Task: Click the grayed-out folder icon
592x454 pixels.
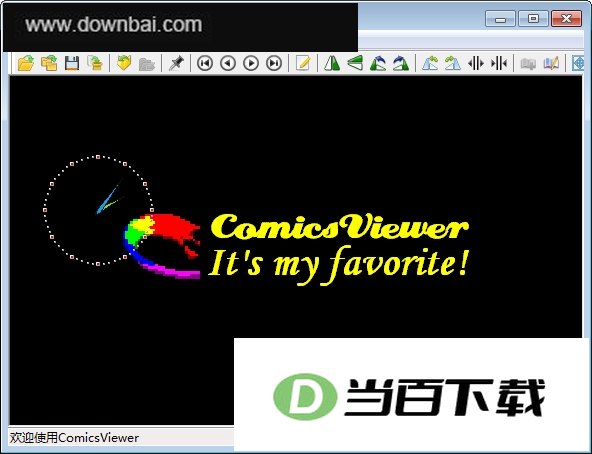Action: [x=147, y=64]
